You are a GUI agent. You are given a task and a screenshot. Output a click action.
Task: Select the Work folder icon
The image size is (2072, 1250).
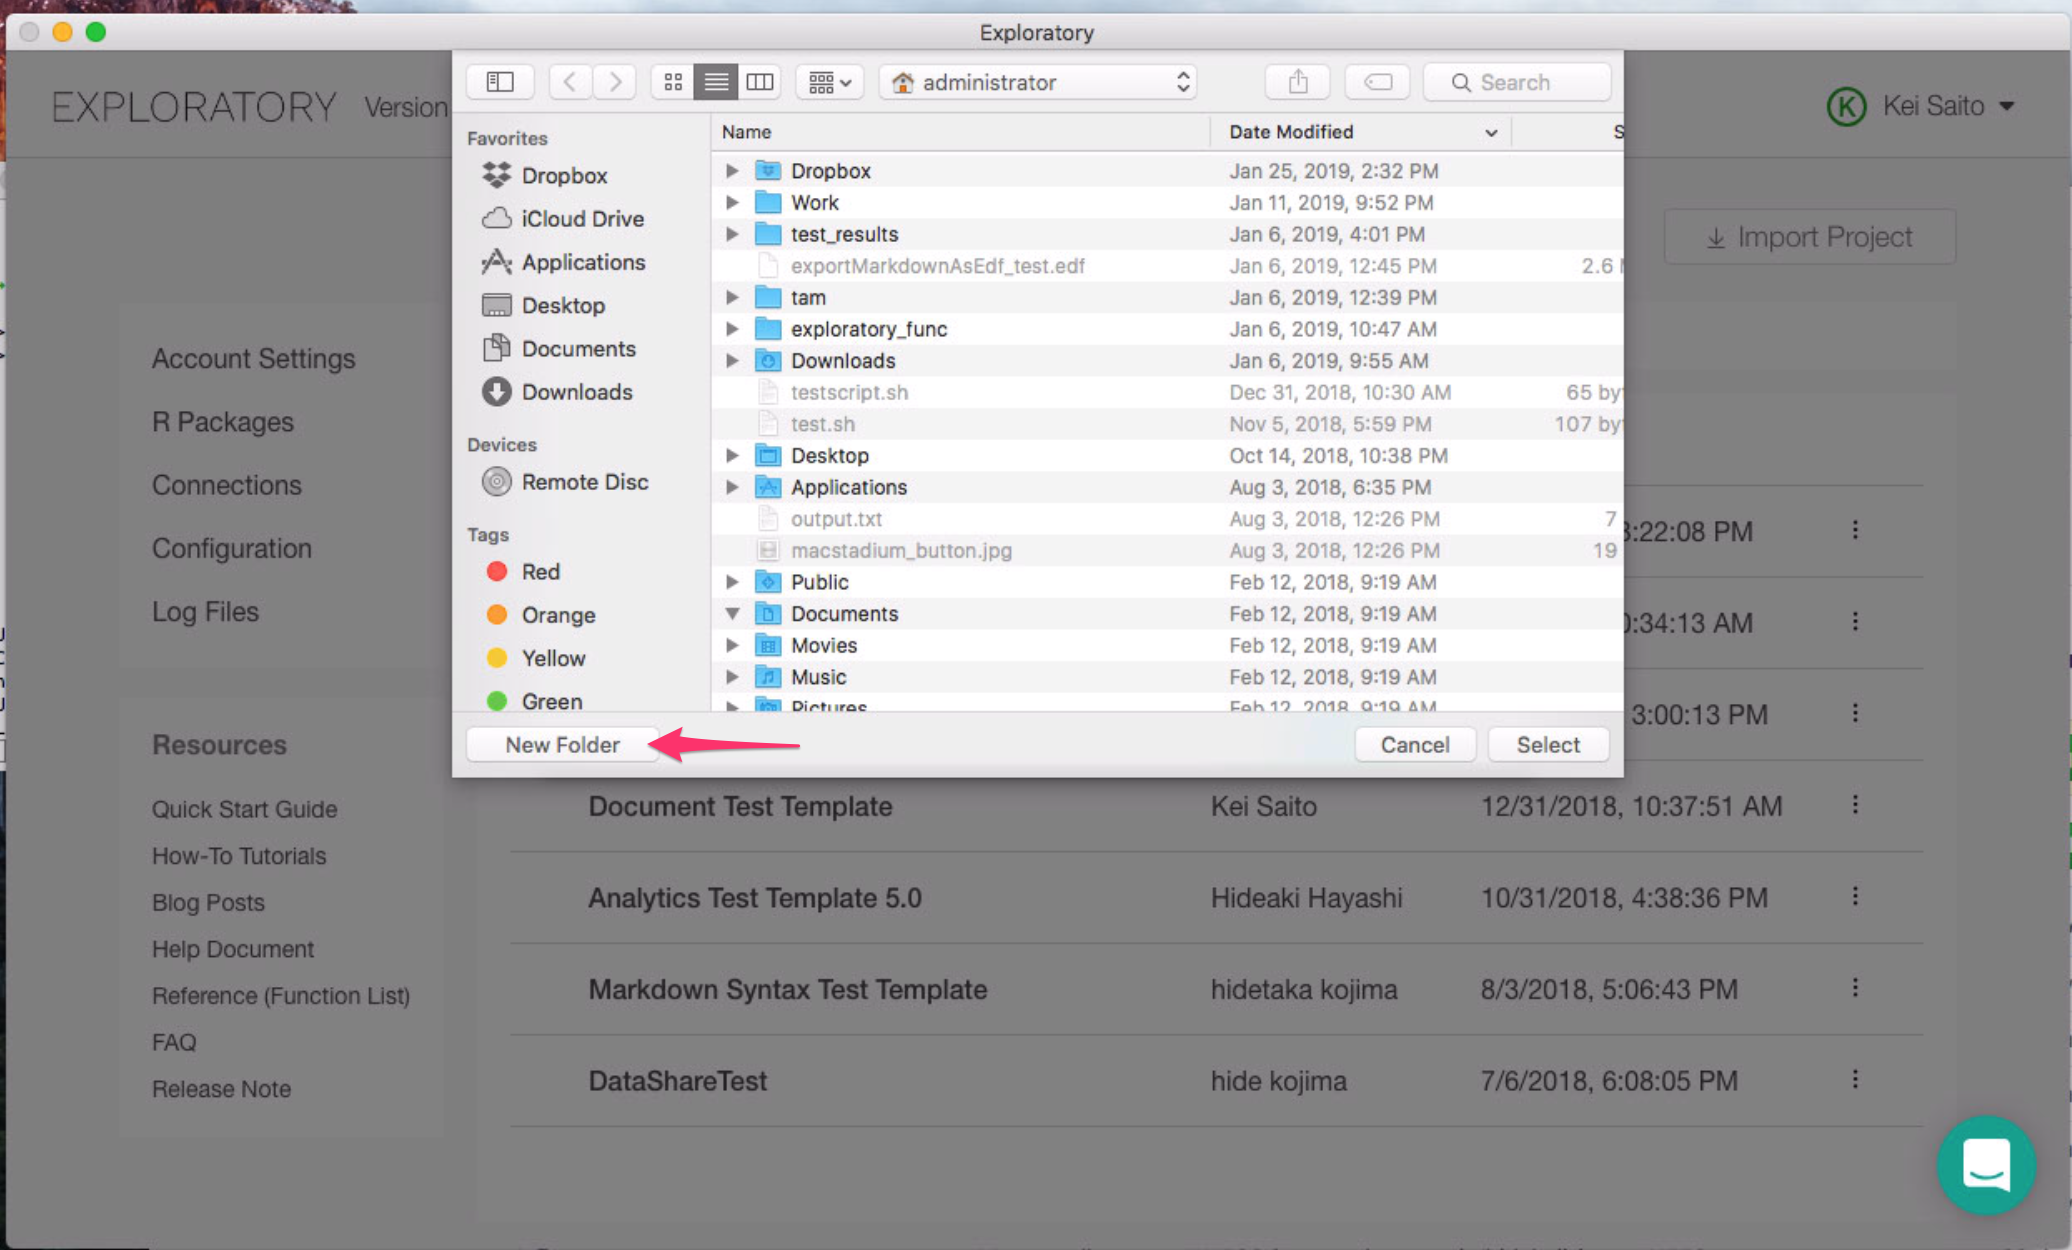pos(768,202)
